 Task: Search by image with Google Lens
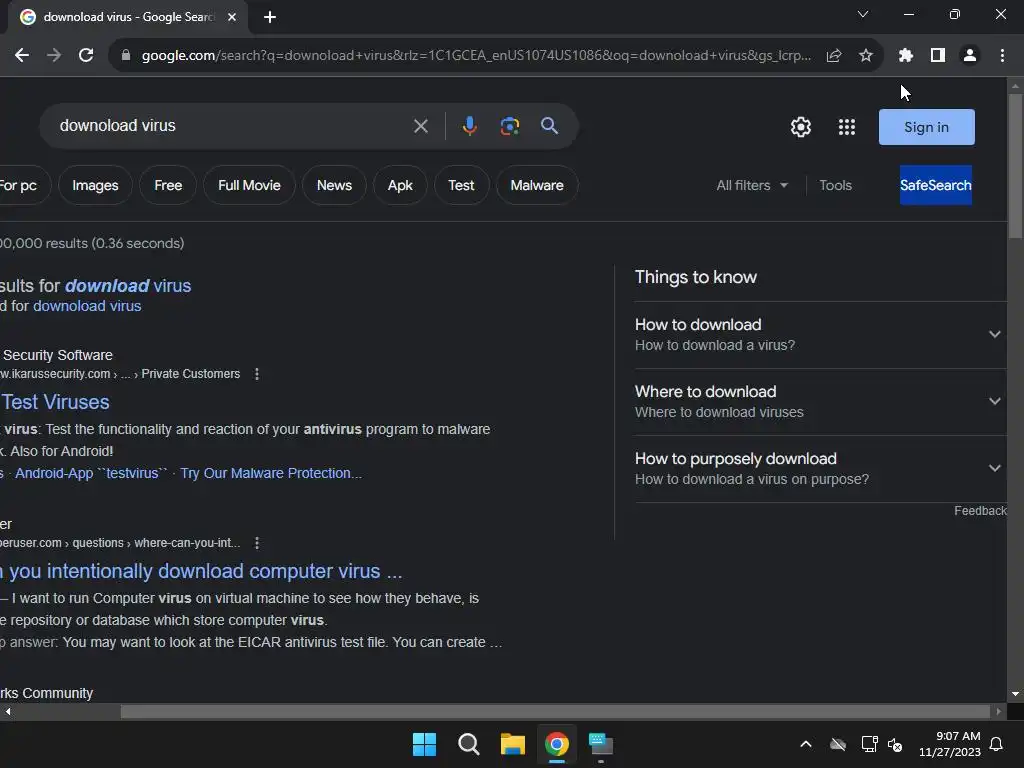[510, 126]
